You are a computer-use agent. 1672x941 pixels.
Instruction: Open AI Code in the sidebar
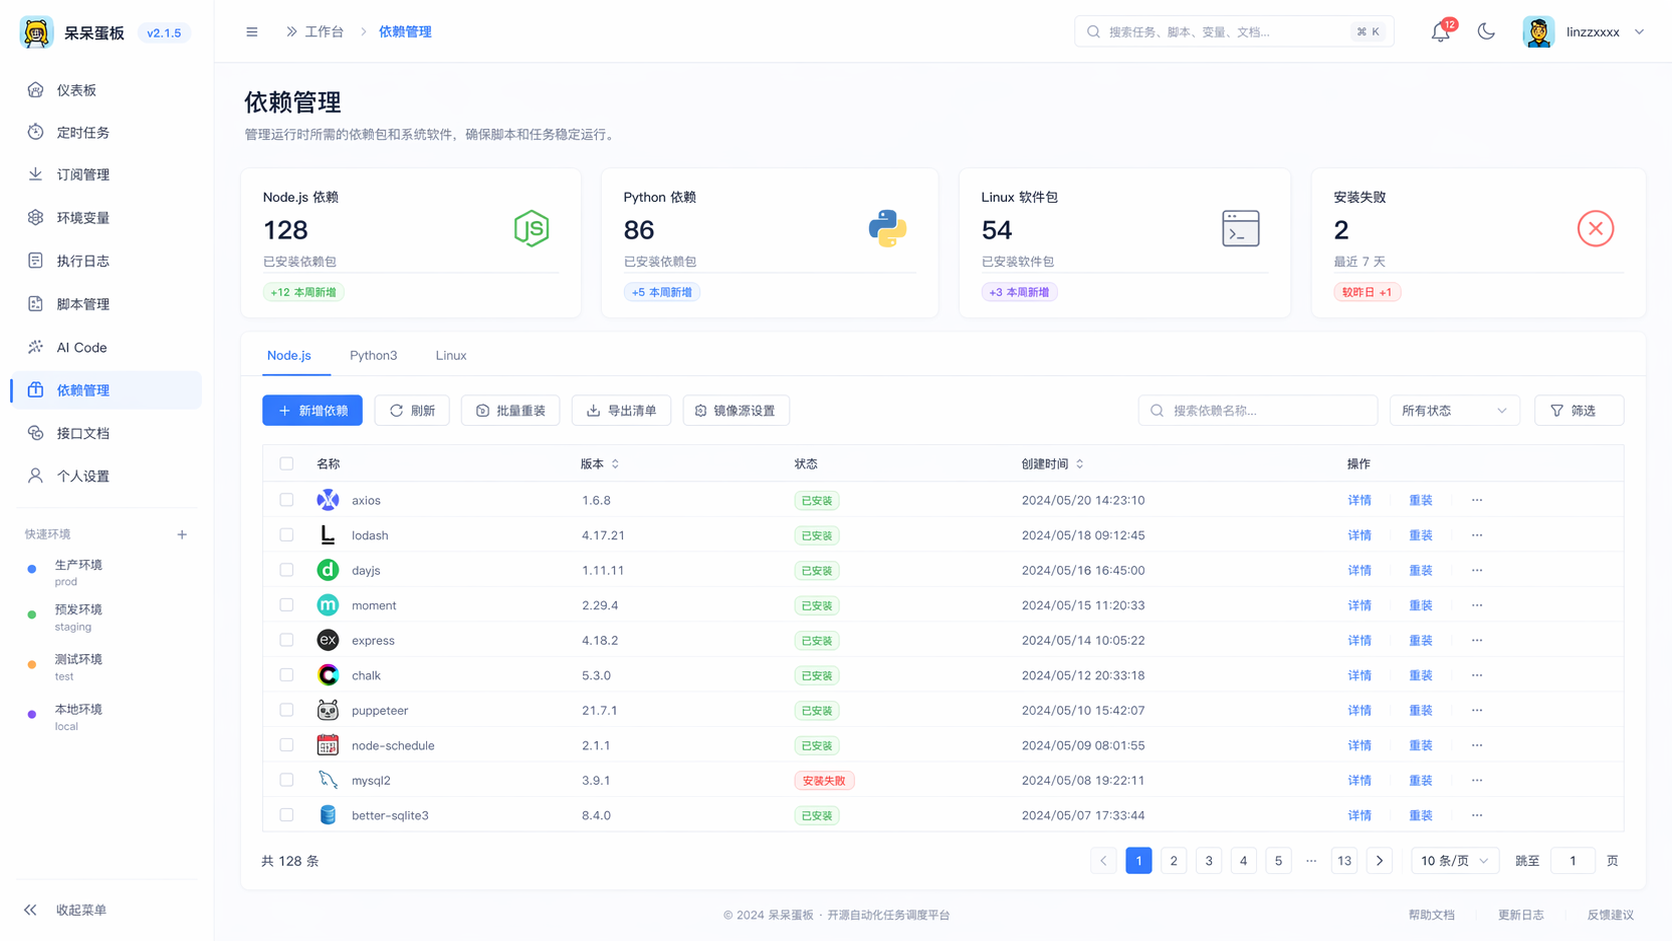point(106,348)
